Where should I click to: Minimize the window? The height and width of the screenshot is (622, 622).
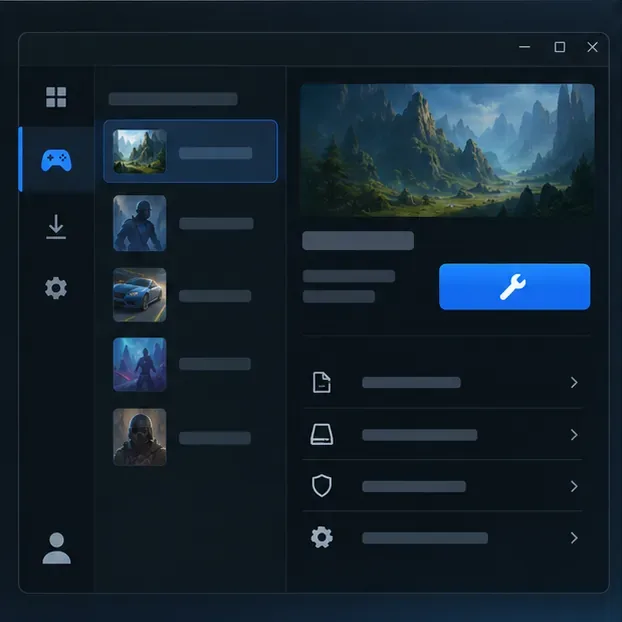pyautogui.click(x=524, y=47)
